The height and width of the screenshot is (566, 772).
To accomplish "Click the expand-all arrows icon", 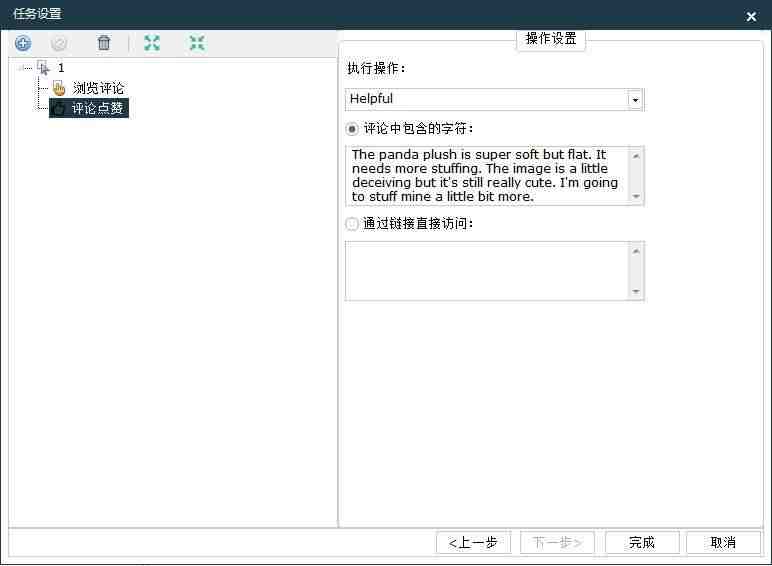I will pyautogui.click(x=152, y=43).
